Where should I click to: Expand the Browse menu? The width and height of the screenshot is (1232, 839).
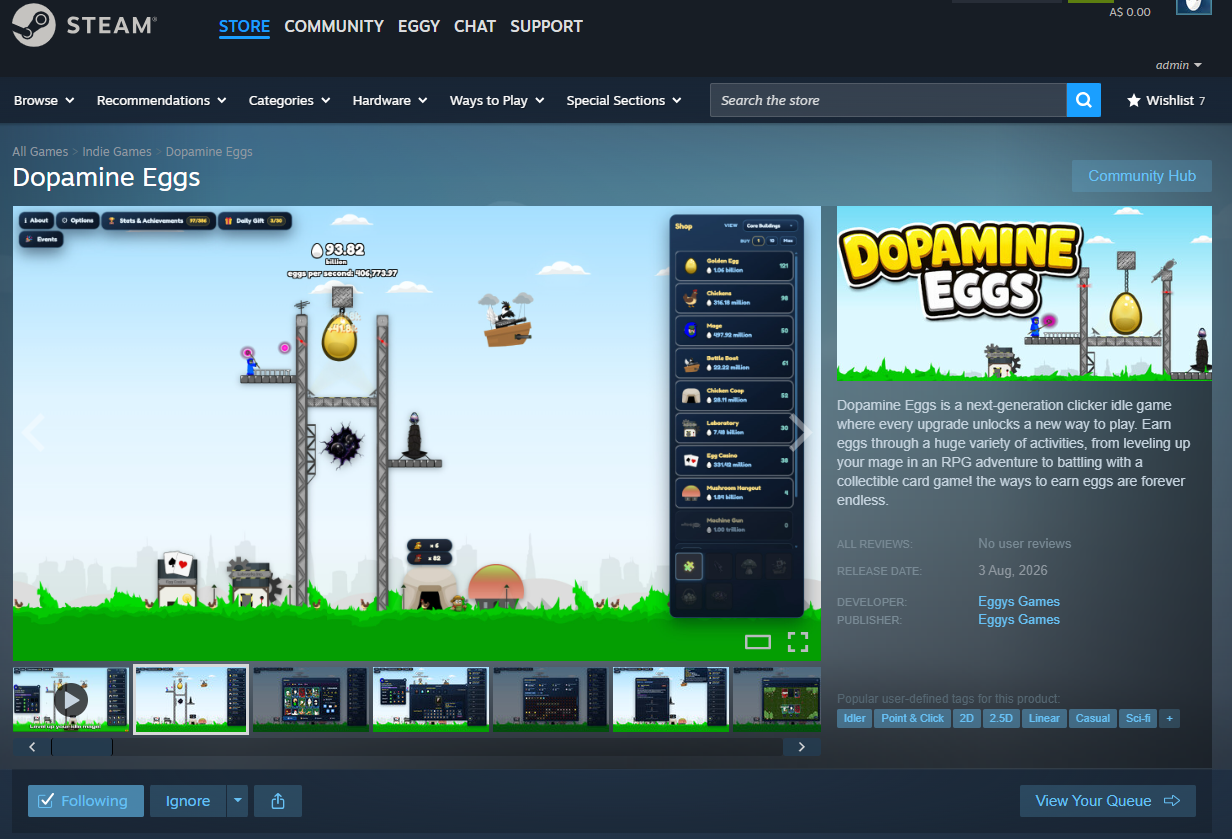[x=44, y=100]
